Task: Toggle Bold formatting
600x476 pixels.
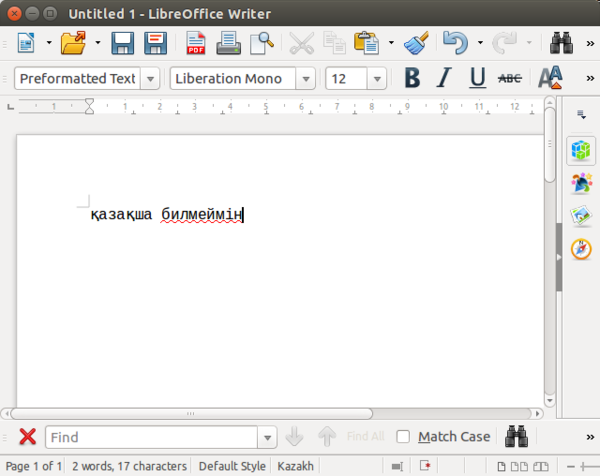Action: 411,78
